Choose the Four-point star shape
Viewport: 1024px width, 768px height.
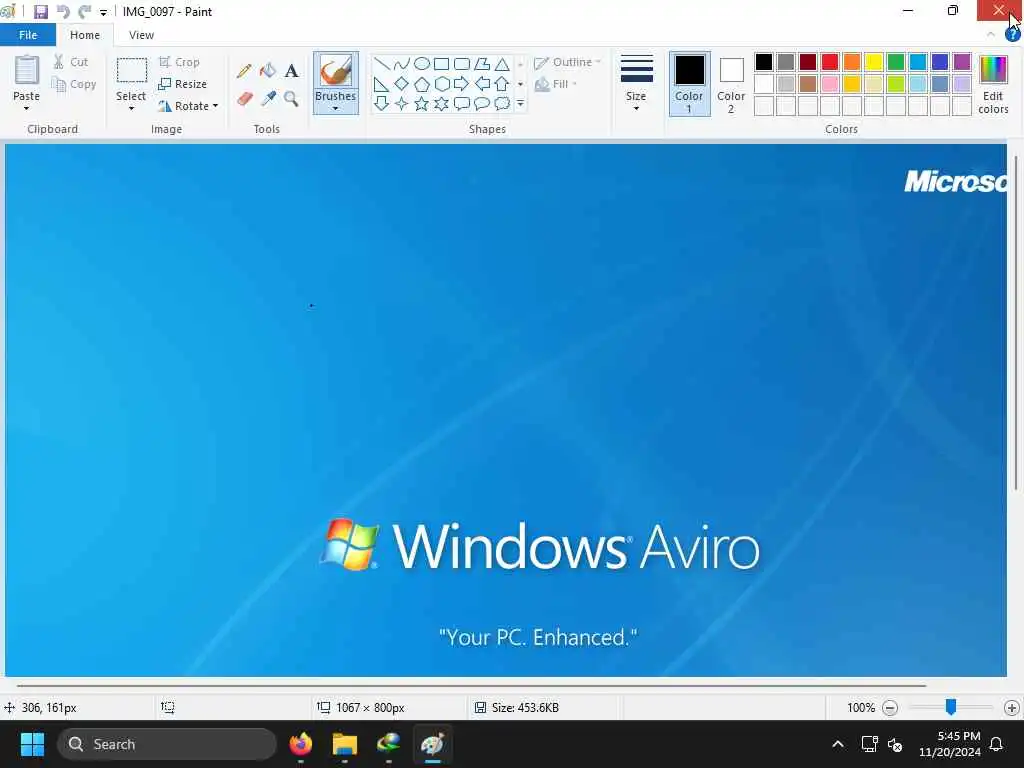402,103
